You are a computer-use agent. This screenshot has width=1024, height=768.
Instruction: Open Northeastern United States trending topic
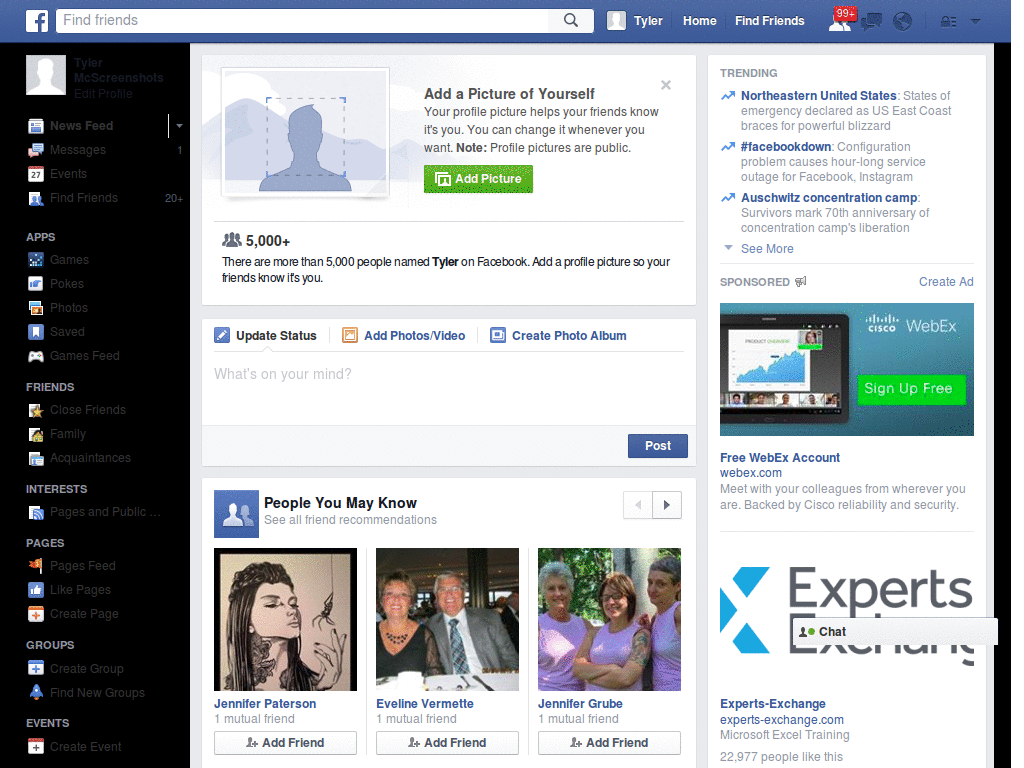tap(818, 96)
